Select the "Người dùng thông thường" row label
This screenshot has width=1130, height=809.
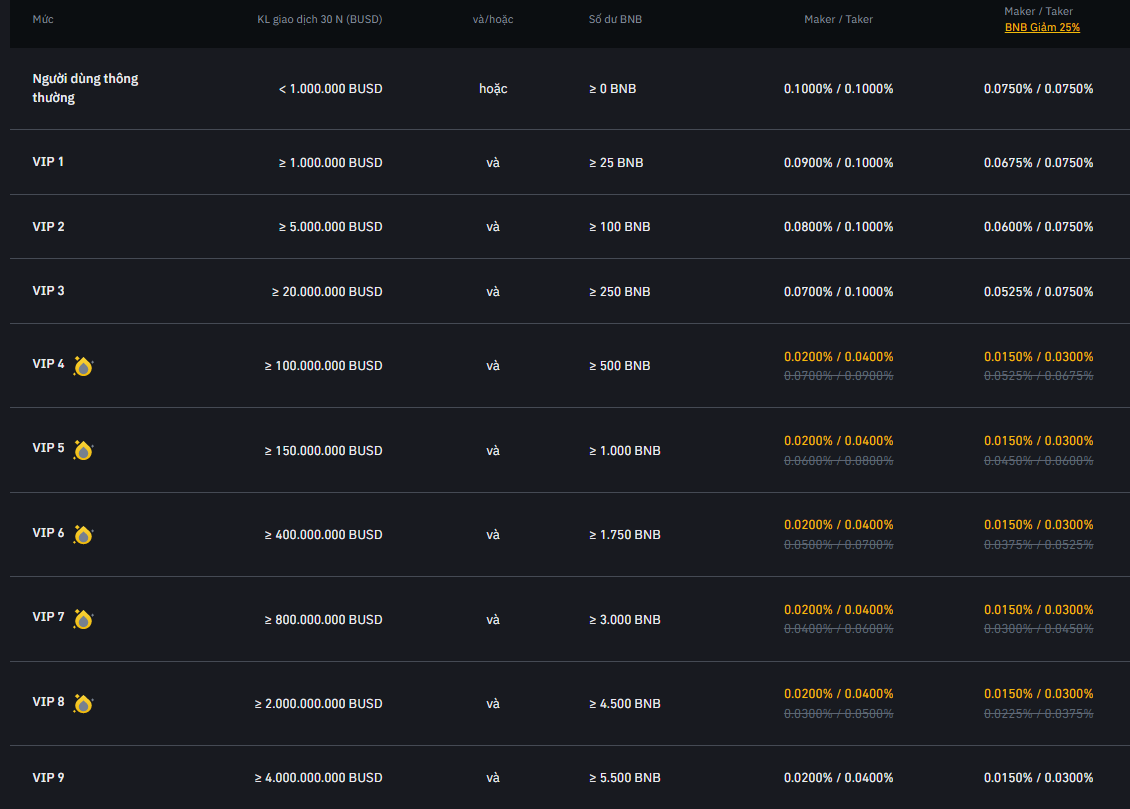tap(85, 88)
